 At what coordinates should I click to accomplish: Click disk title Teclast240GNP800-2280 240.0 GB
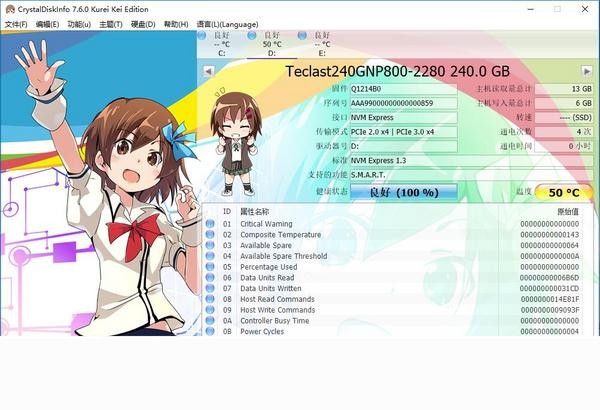[398, 71]
